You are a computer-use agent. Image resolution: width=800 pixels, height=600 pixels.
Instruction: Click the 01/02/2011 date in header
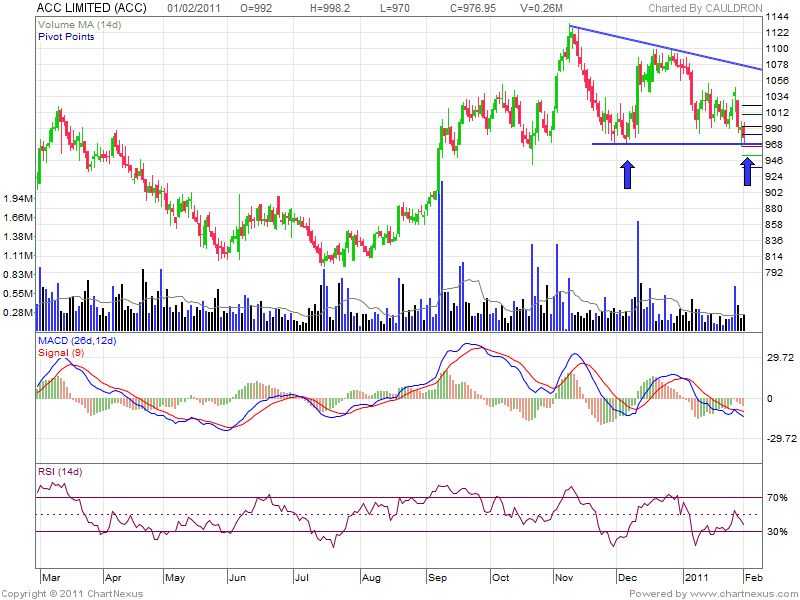pyautogui.click(x=222, y=8)
